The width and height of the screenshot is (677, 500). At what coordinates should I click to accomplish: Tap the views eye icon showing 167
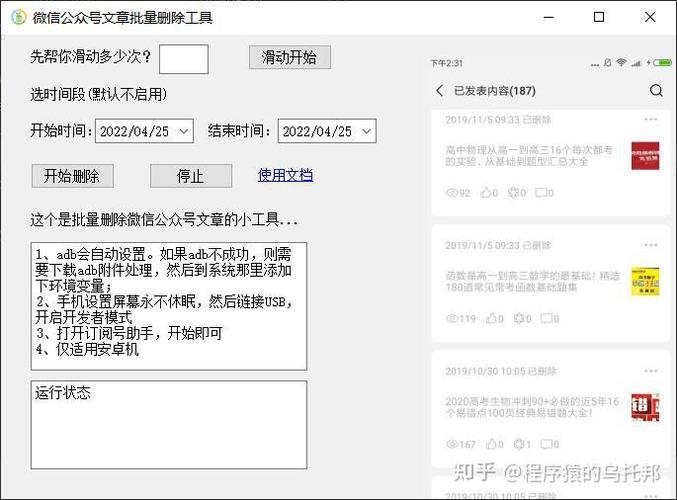tap(452, 444)
